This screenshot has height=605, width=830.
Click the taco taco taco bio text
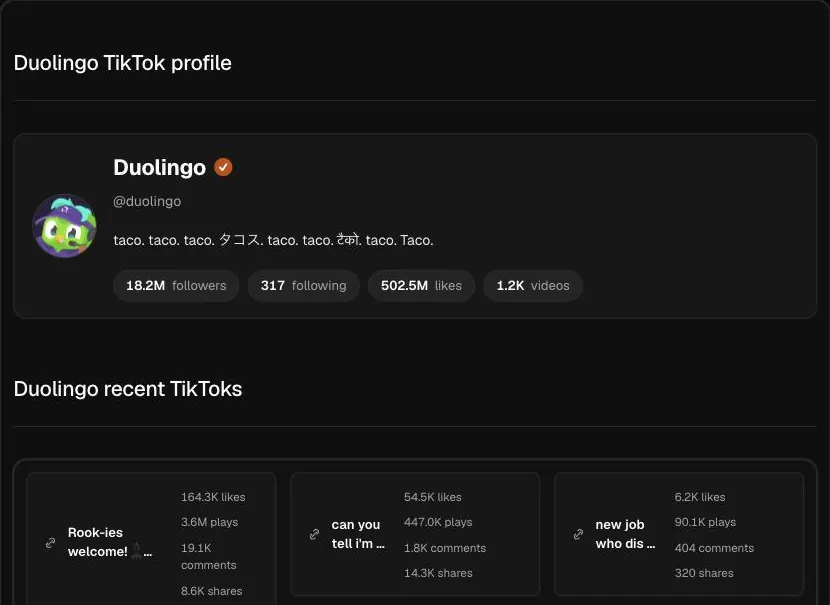click(x=273, y=240)
